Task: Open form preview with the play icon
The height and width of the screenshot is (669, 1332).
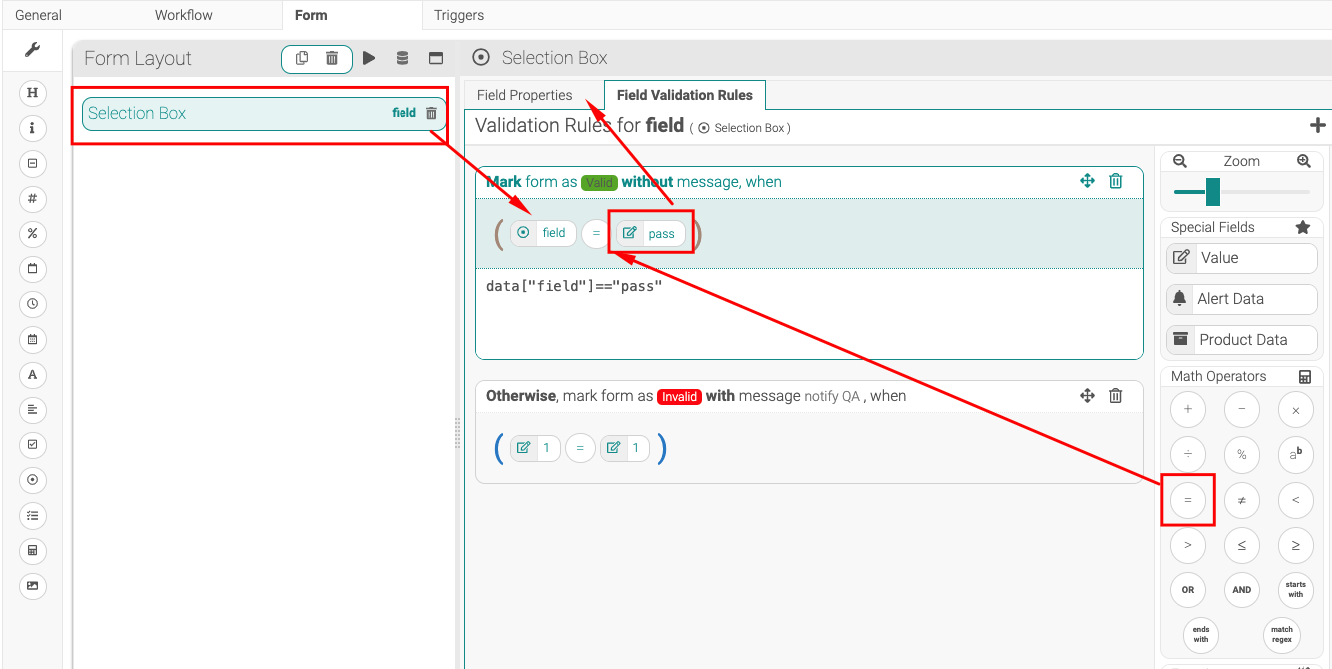Action: point(369,58)
